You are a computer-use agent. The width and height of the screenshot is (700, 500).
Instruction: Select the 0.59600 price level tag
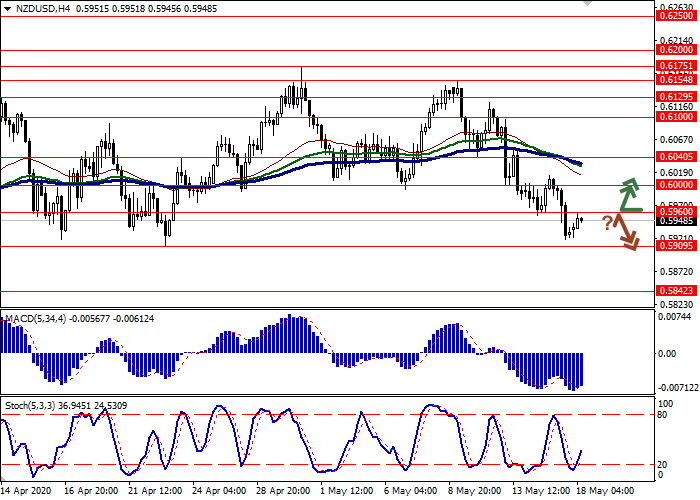(675, 212)
